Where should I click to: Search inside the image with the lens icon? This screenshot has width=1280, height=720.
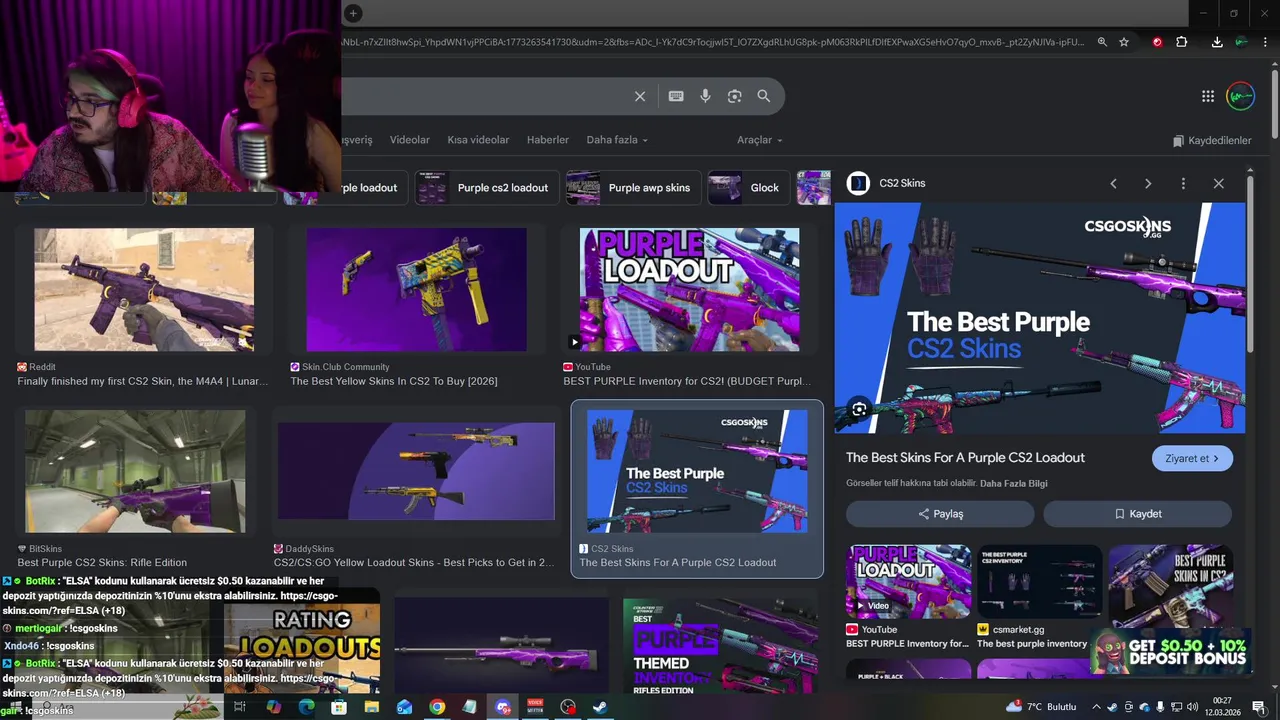[859, 409]
